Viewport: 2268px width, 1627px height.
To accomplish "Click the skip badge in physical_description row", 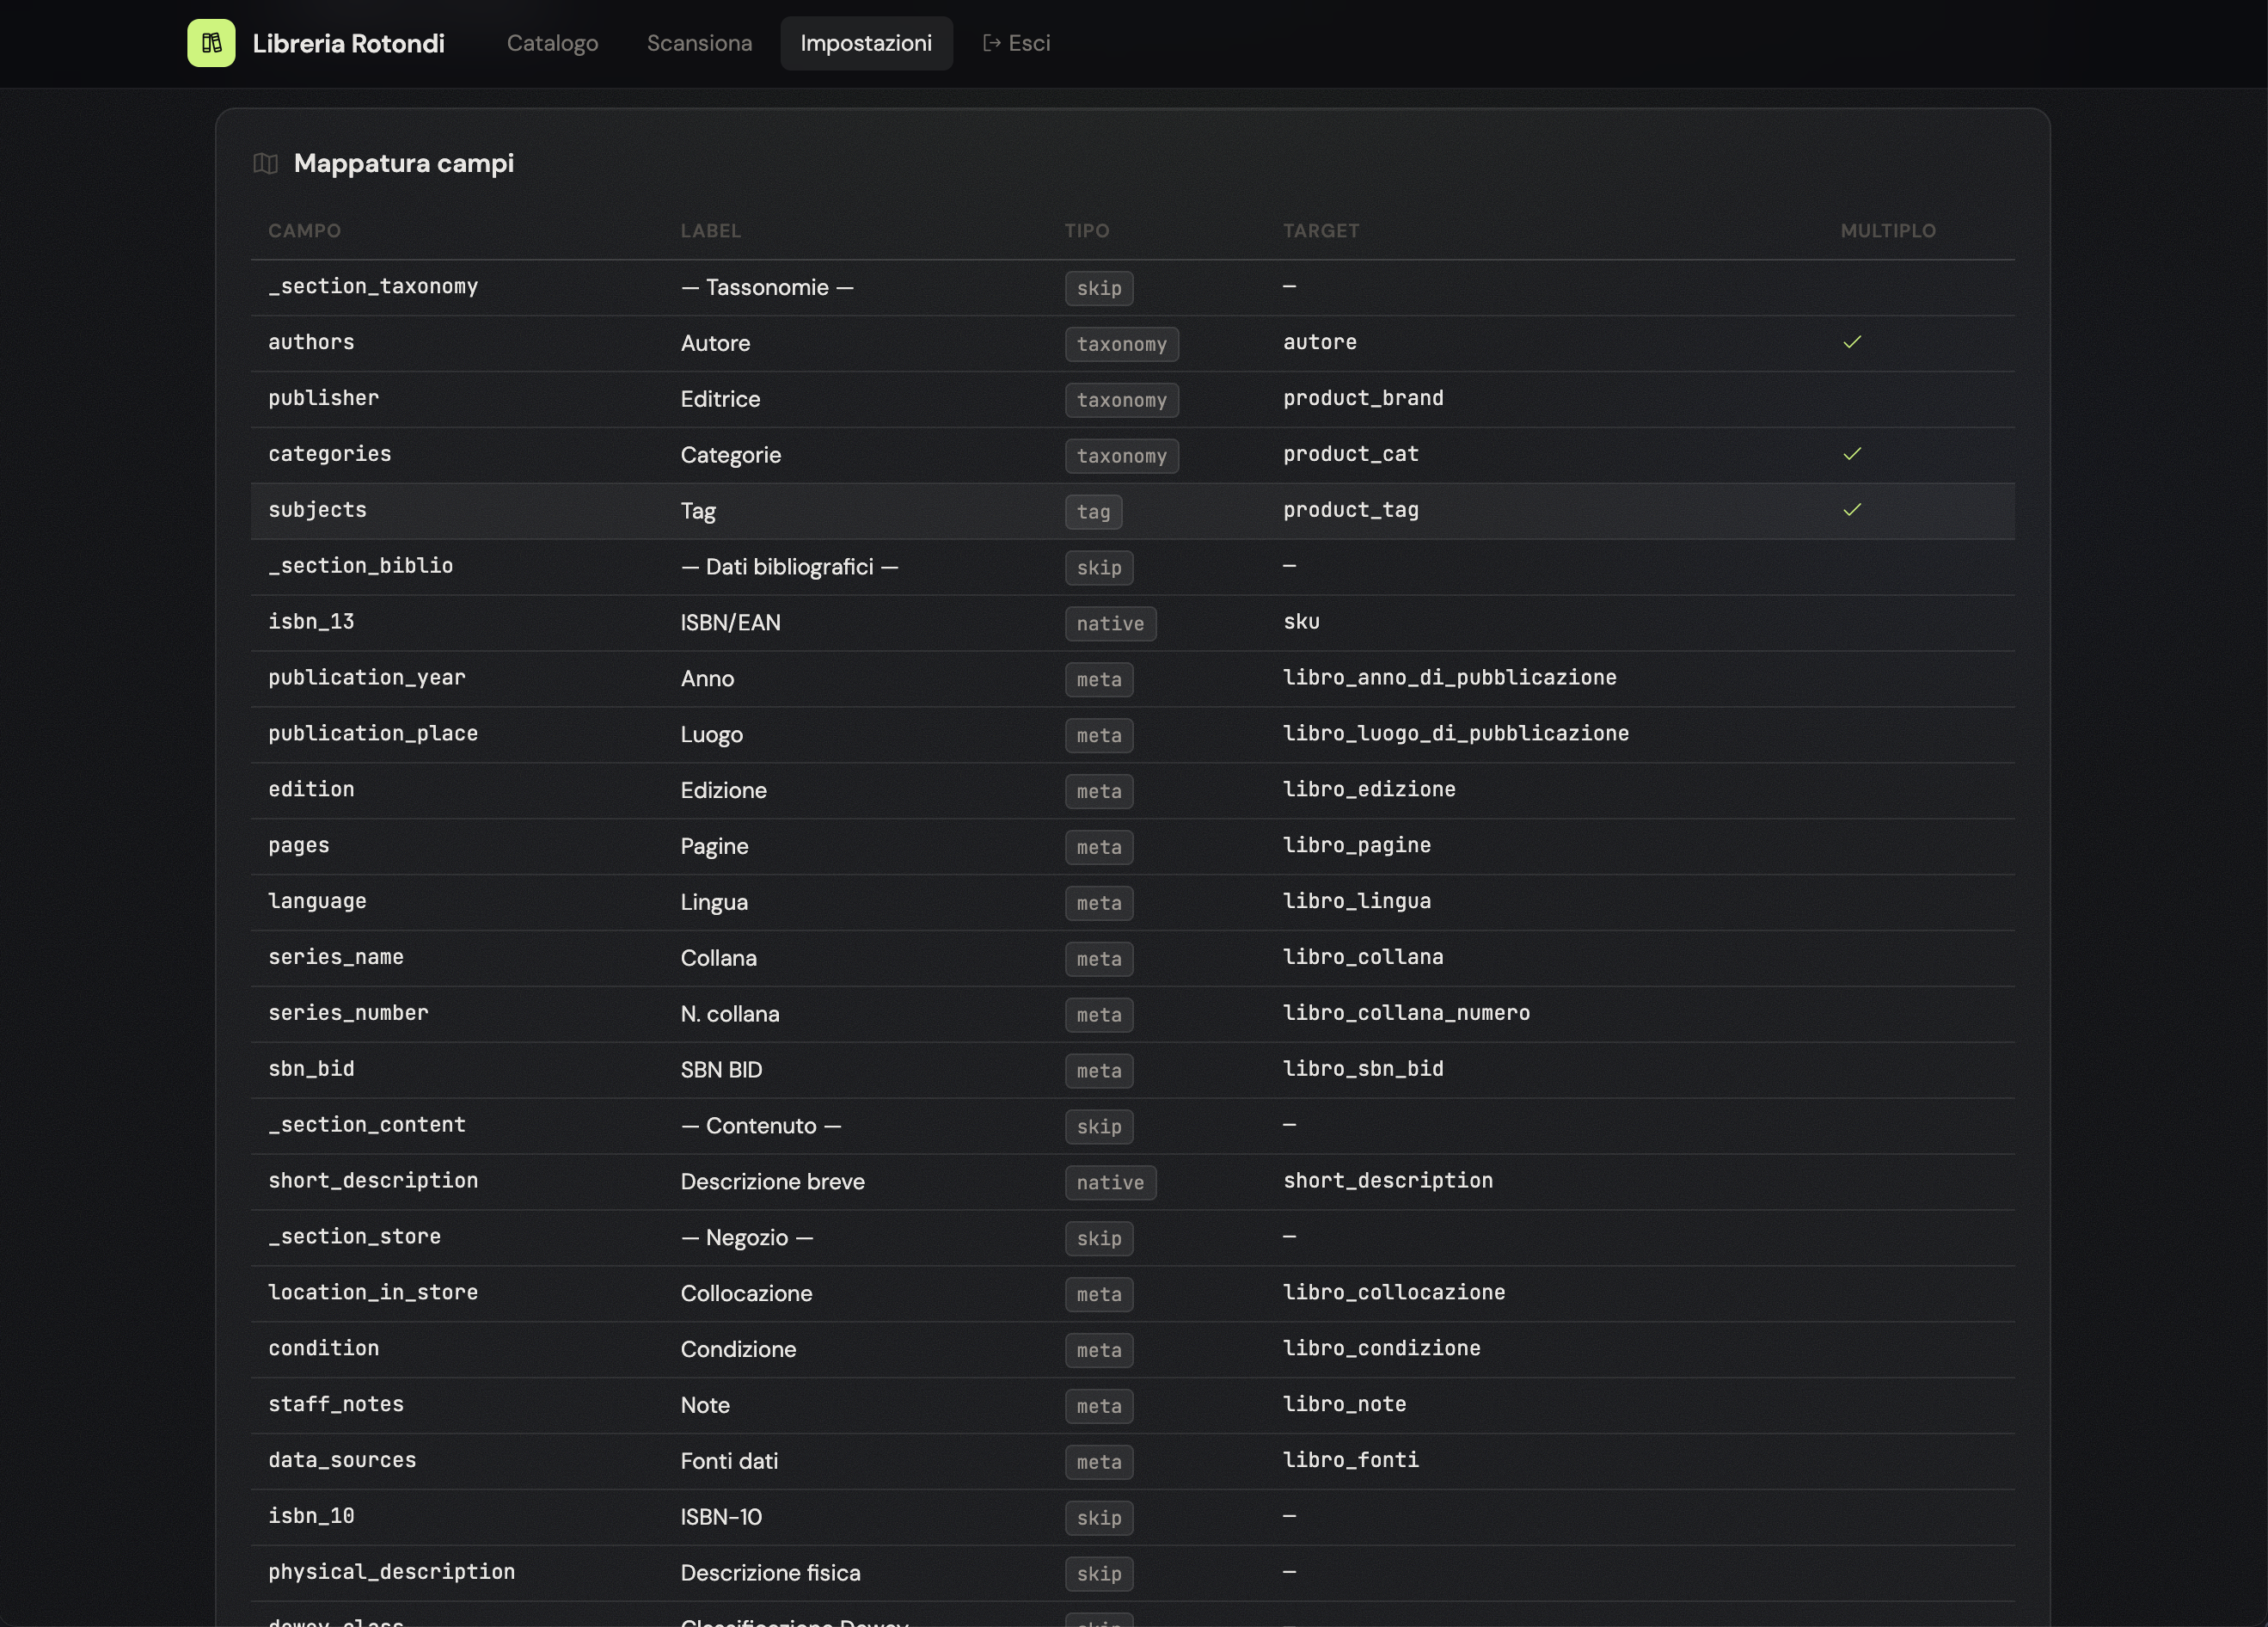I will coord(1098,1574).
